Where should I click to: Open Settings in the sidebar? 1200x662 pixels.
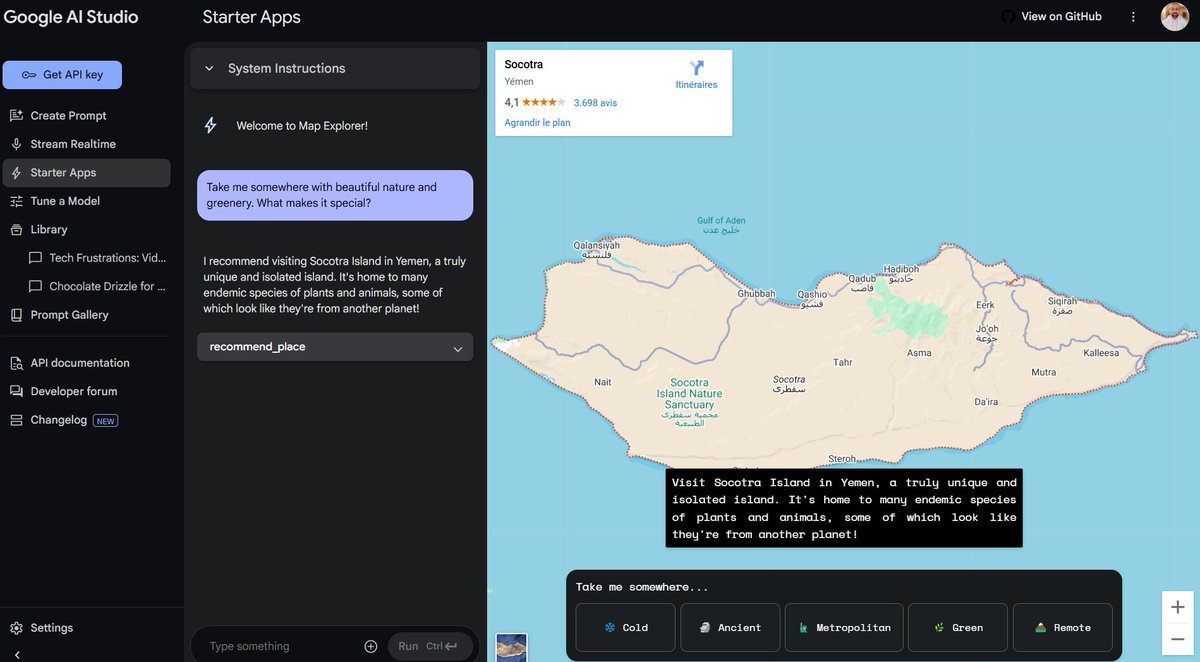(x=51, y=628)
